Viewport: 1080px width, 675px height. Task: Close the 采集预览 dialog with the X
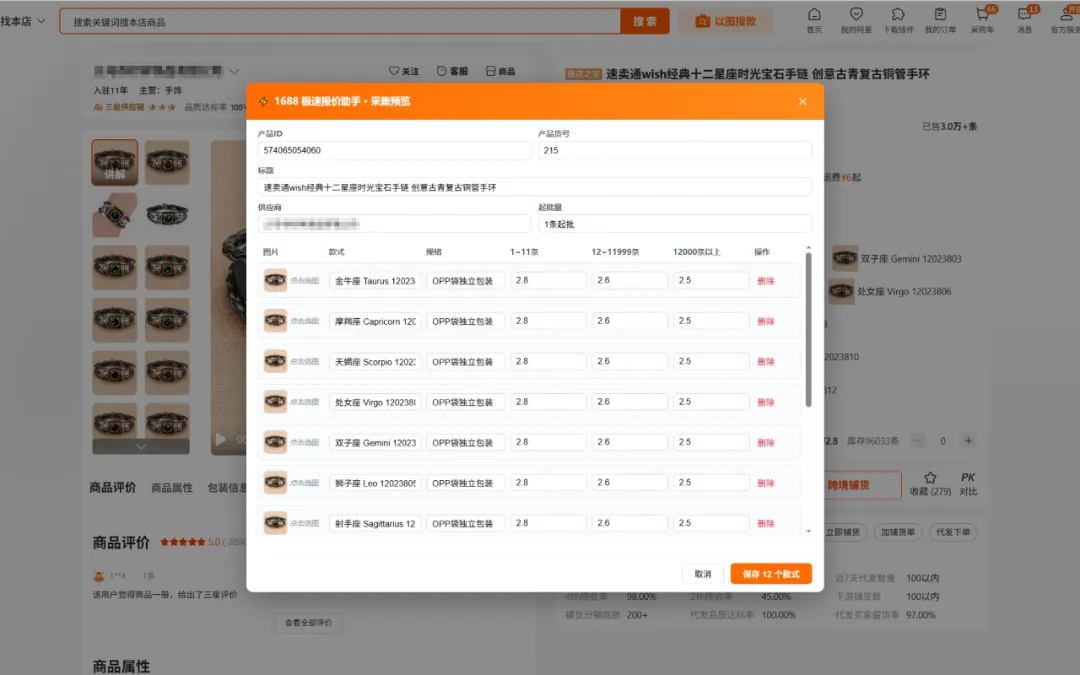tap(802, 101)
